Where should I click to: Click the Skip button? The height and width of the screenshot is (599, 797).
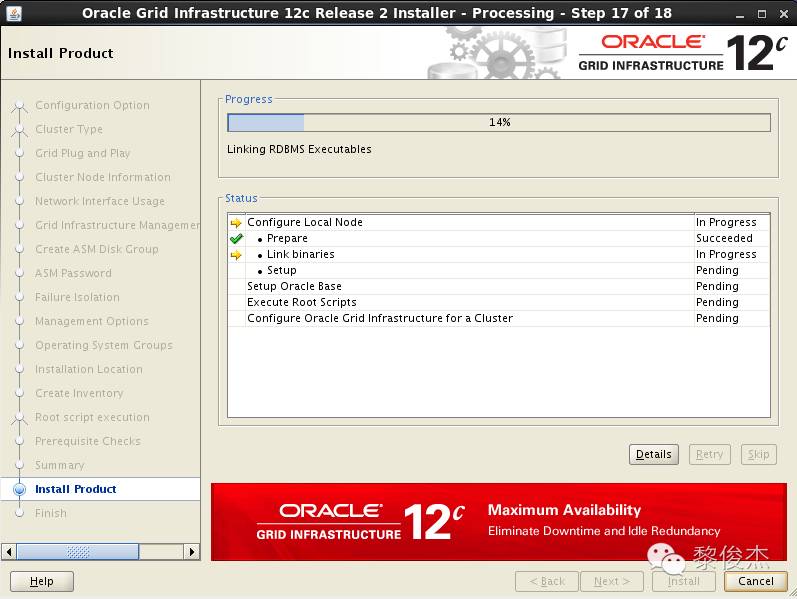click(758, 454)
